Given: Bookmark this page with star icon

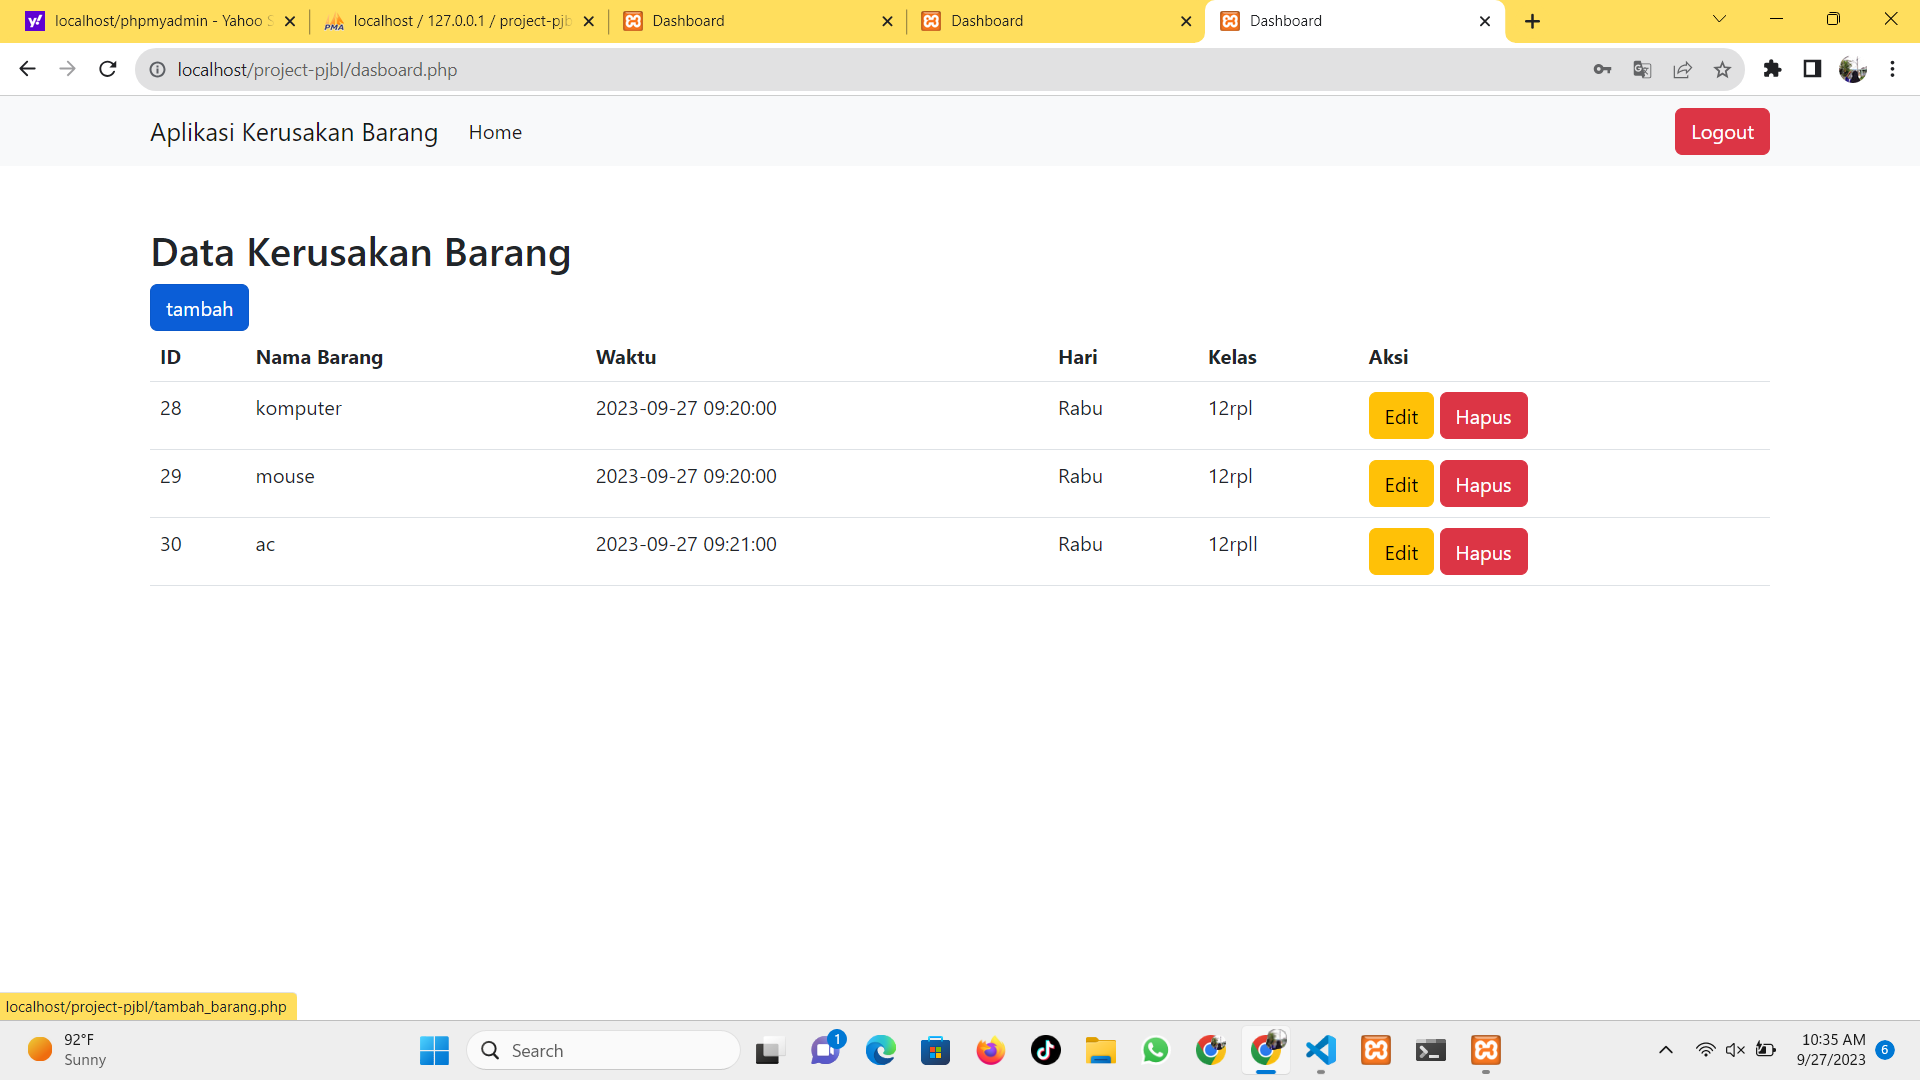Looking at the screenshot, I should click(1722, 69).
